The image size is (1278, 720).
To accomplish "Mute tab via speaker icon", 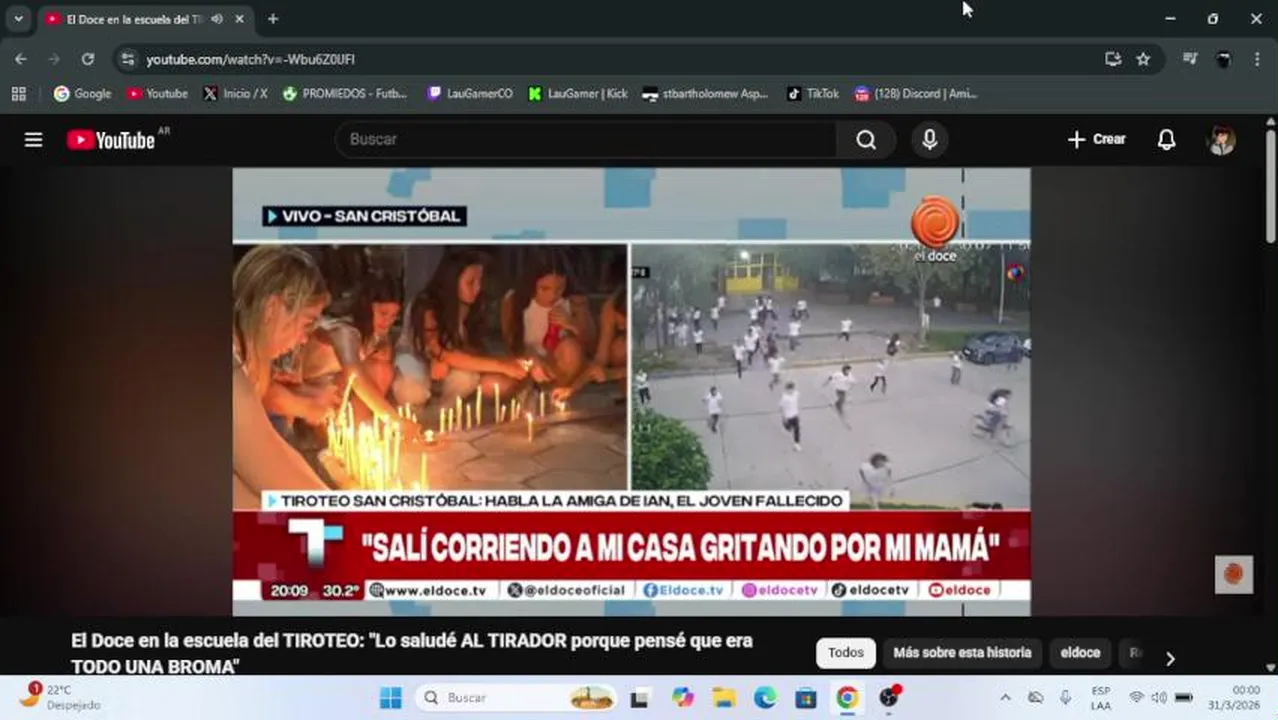I will pyautogui.click(x=217, y=19).
